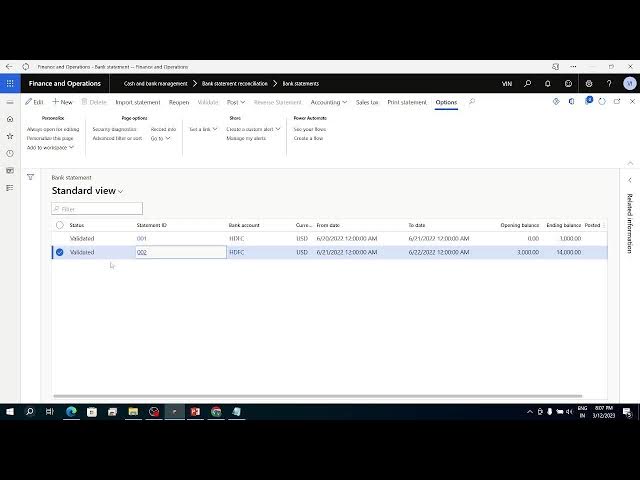Click the Statement ID 002 cell field
The height and width of the screenshot is (480, 640).
[181, 252]
